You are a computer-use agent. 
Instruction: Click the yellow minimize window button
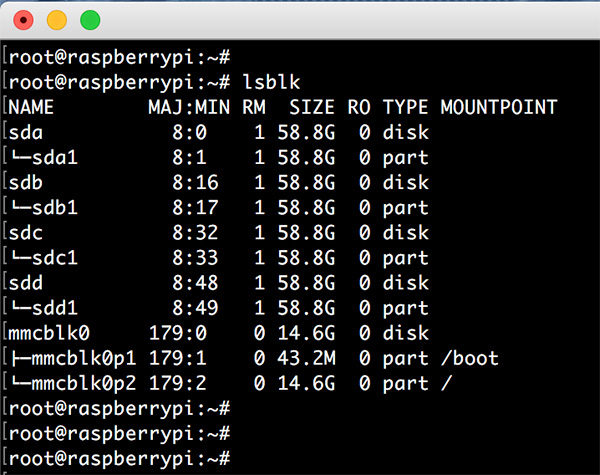[56, 19]
